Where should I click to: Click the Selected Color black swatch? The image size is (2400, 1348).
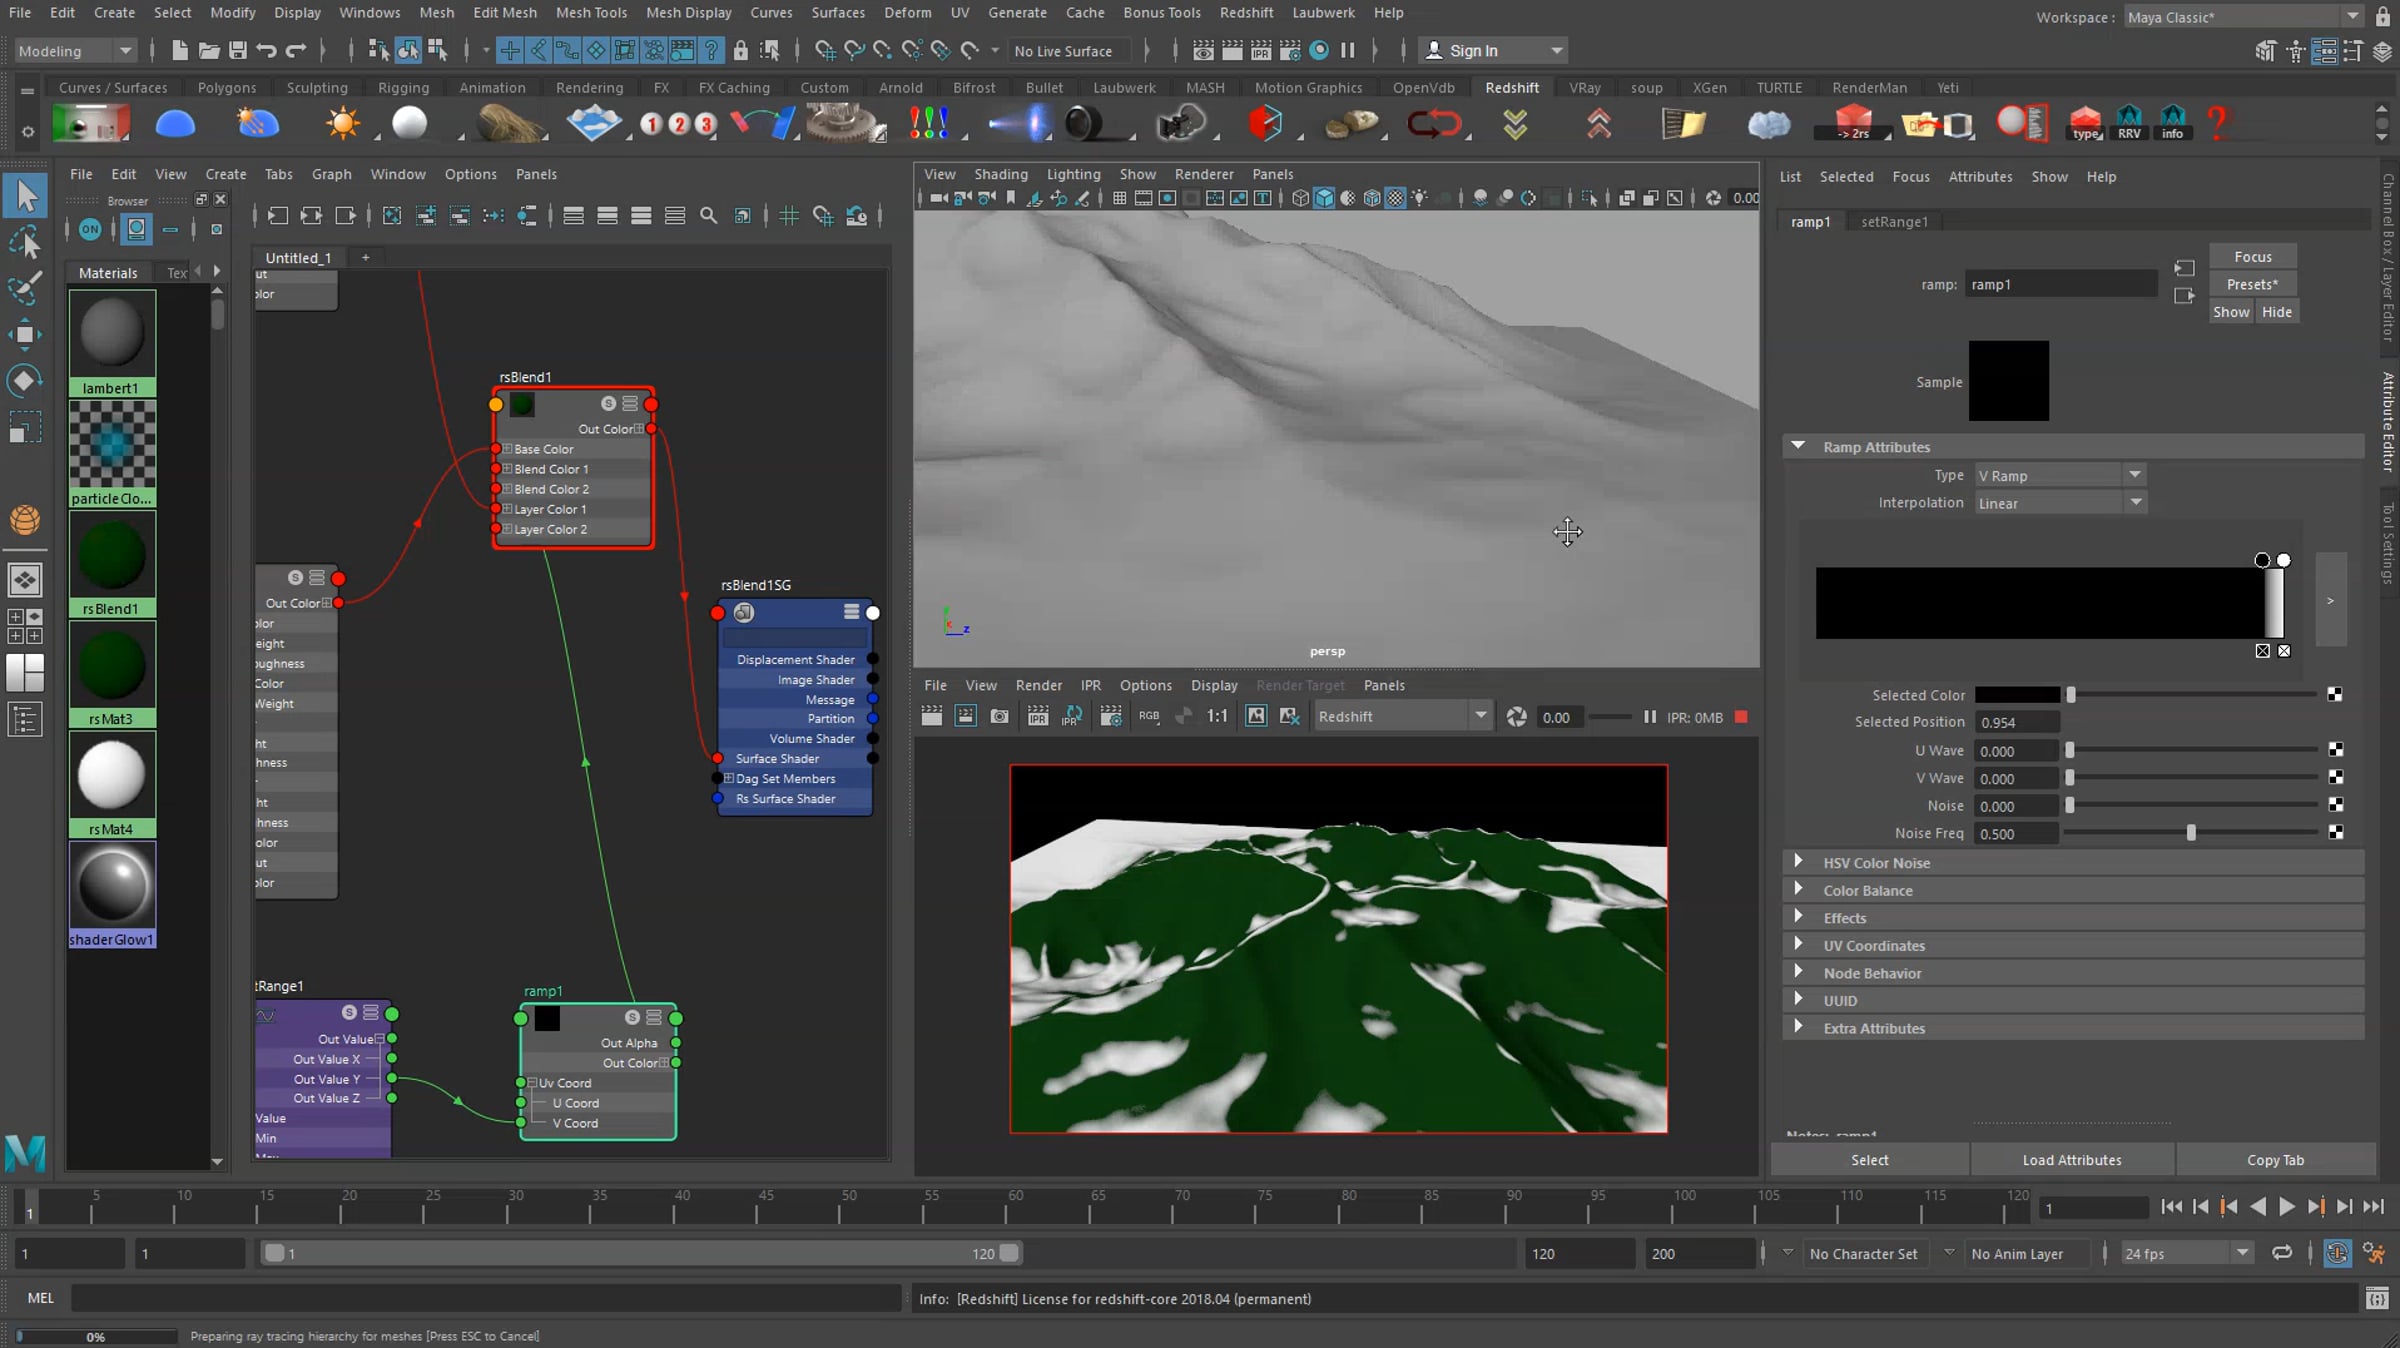[2017, 695]
